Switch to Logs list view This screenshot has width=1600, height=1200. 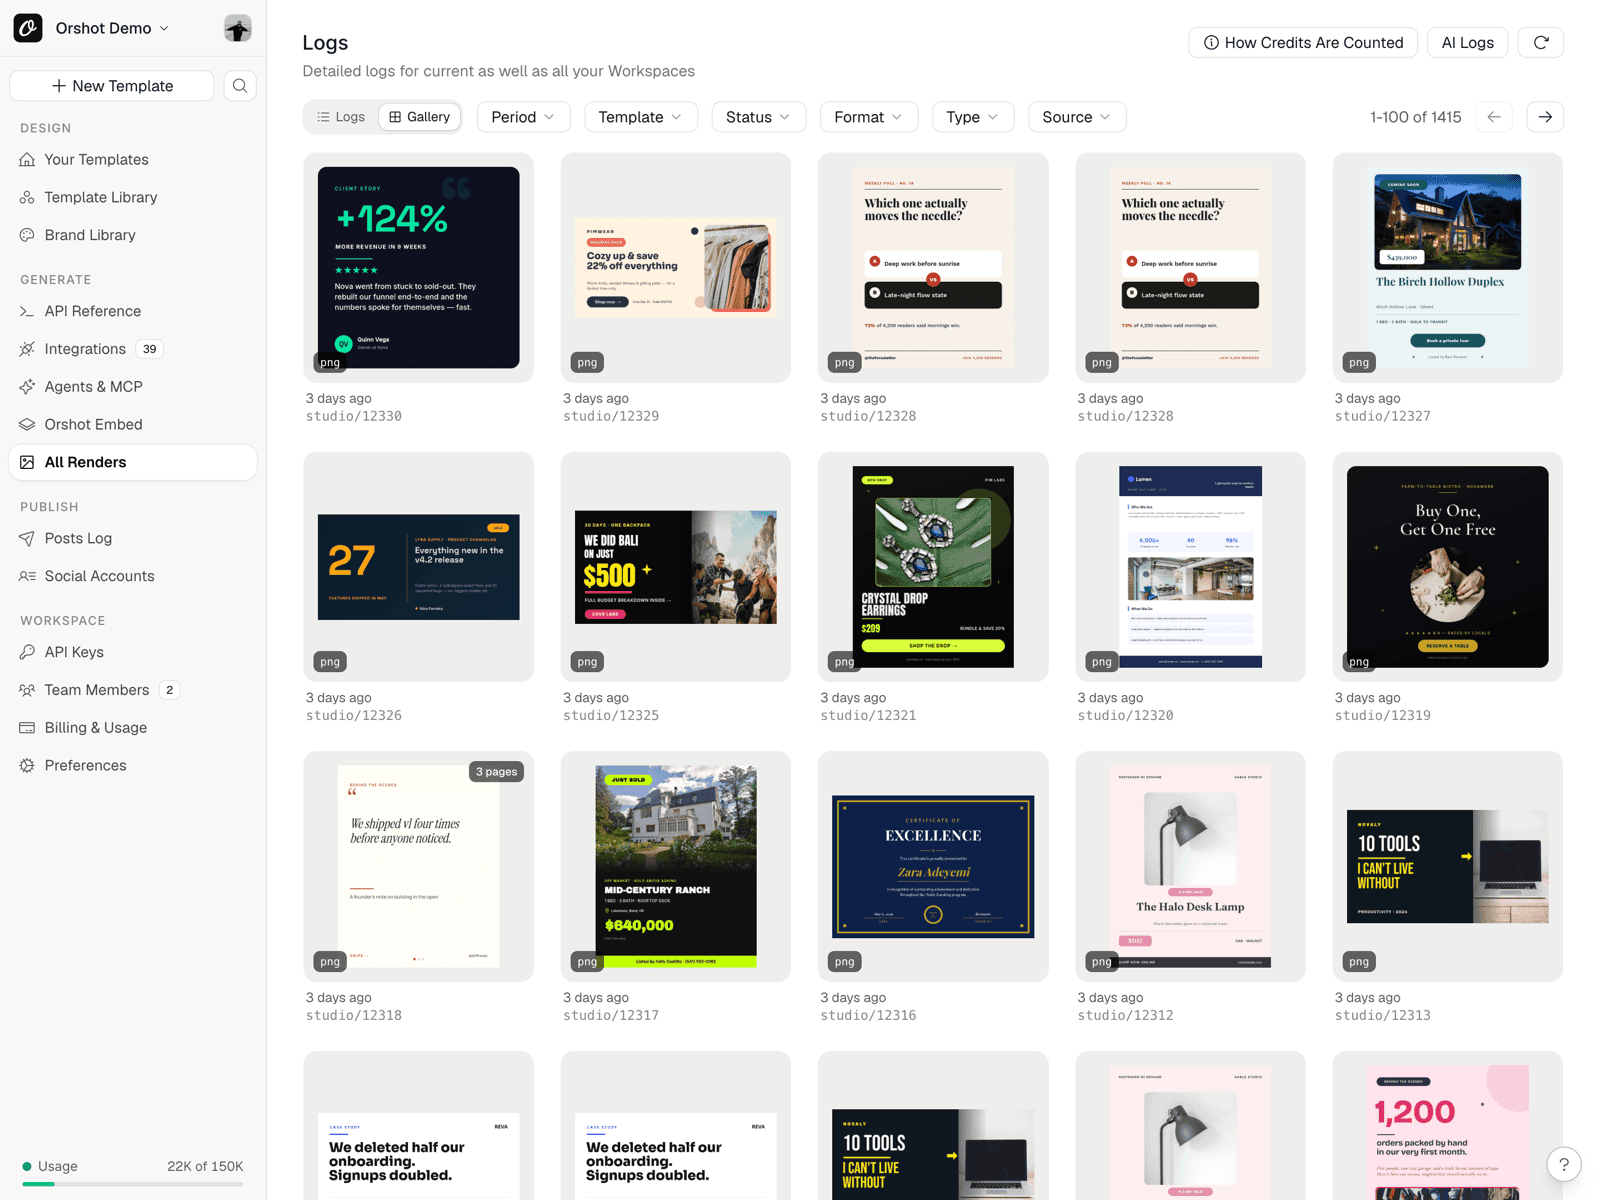(x=341, y=117)
